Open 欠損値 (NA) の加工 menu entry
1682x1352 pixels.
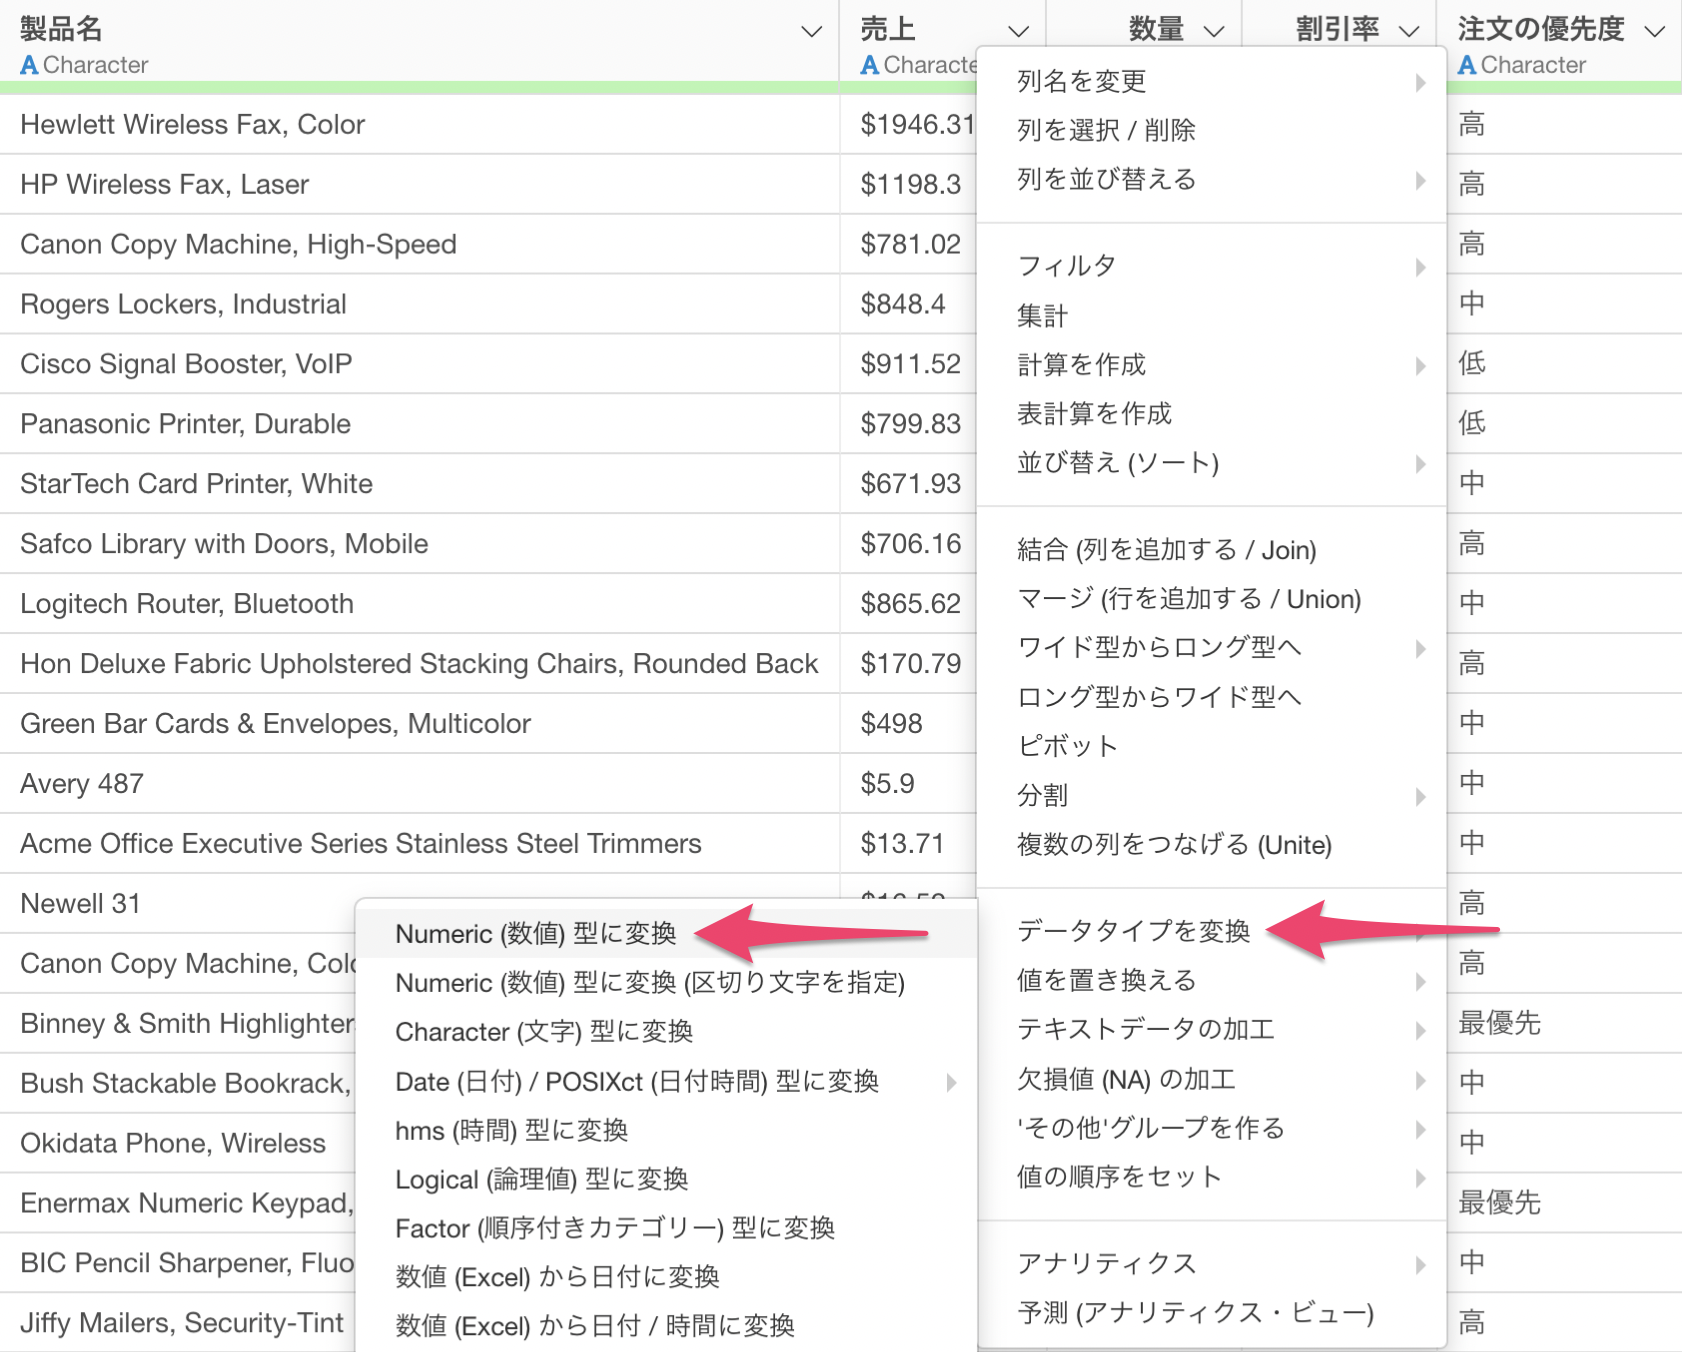[1126, 1080]
